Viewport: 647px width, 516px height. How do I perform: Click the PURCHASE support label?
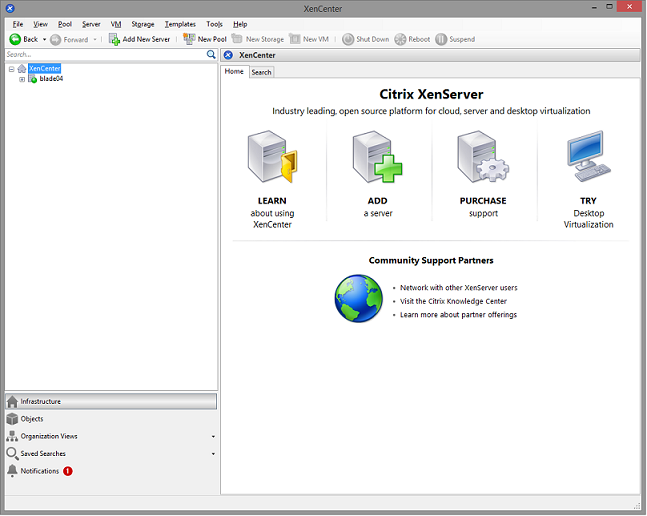click(x=483, y=207)
